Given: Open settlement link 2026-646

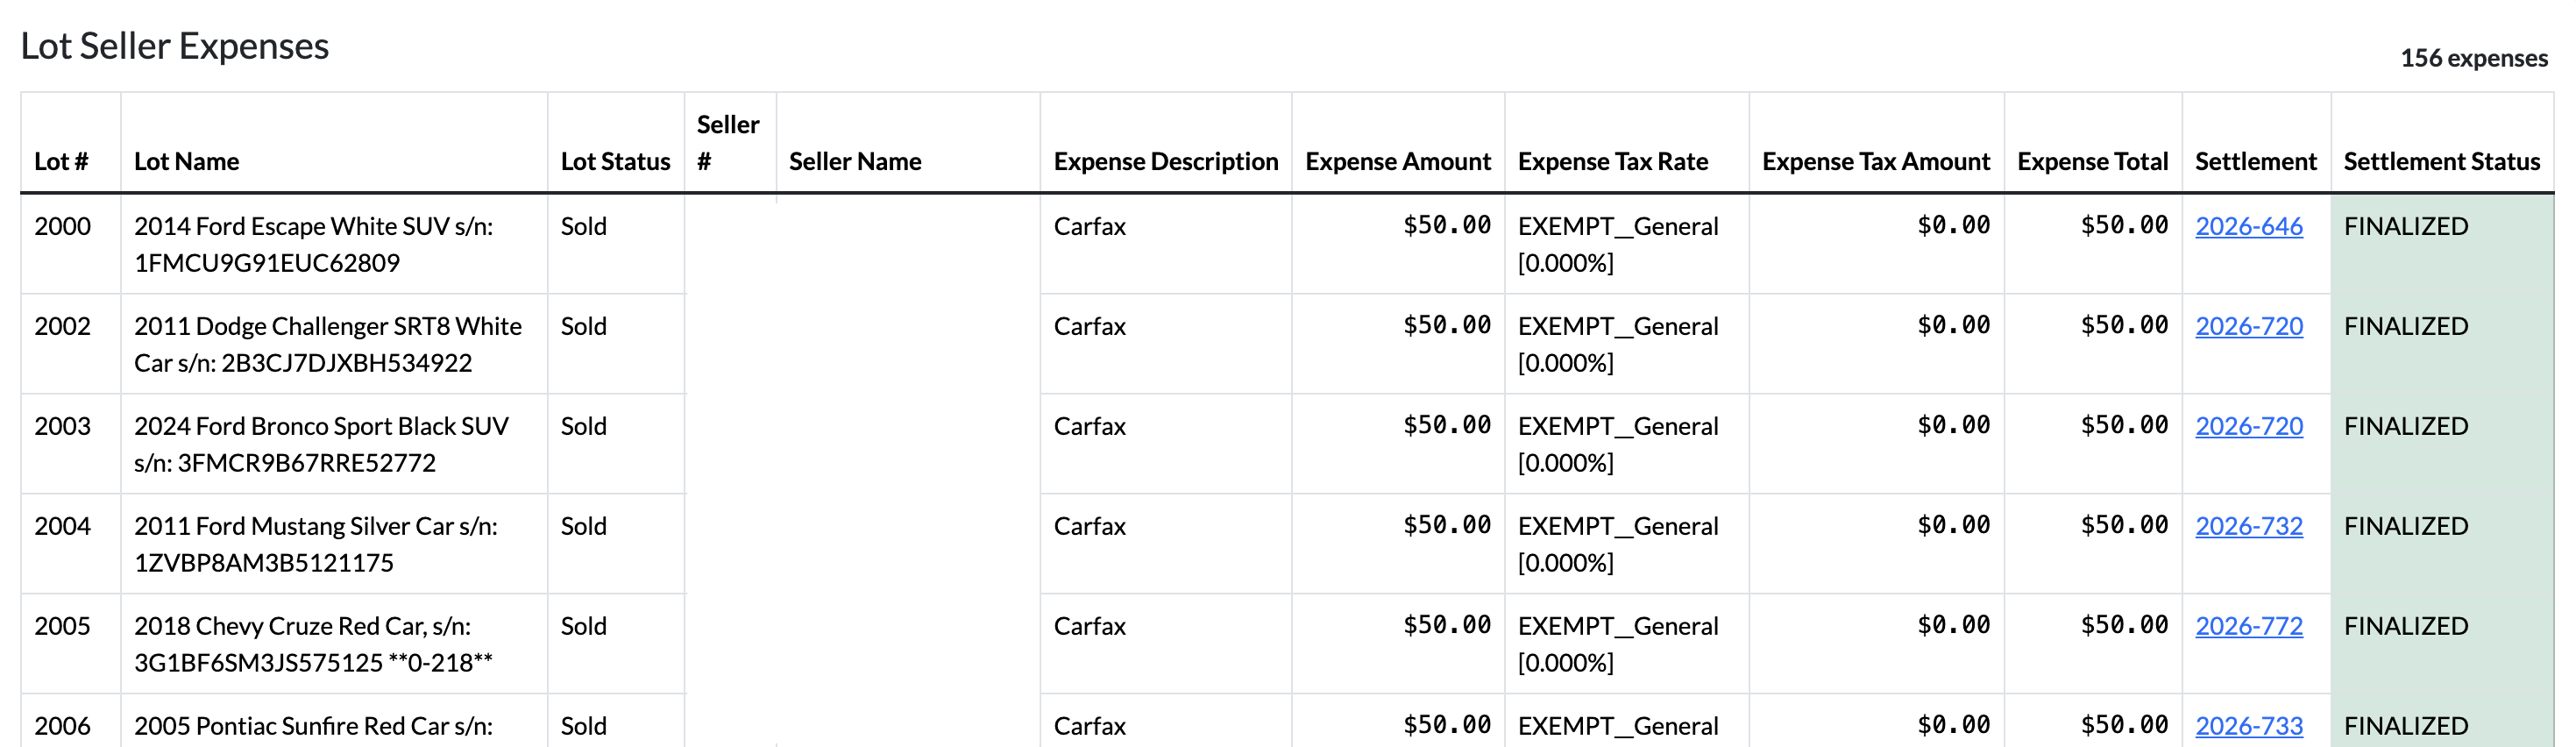Looking at the screenshot, I should tap(2248, 226).
